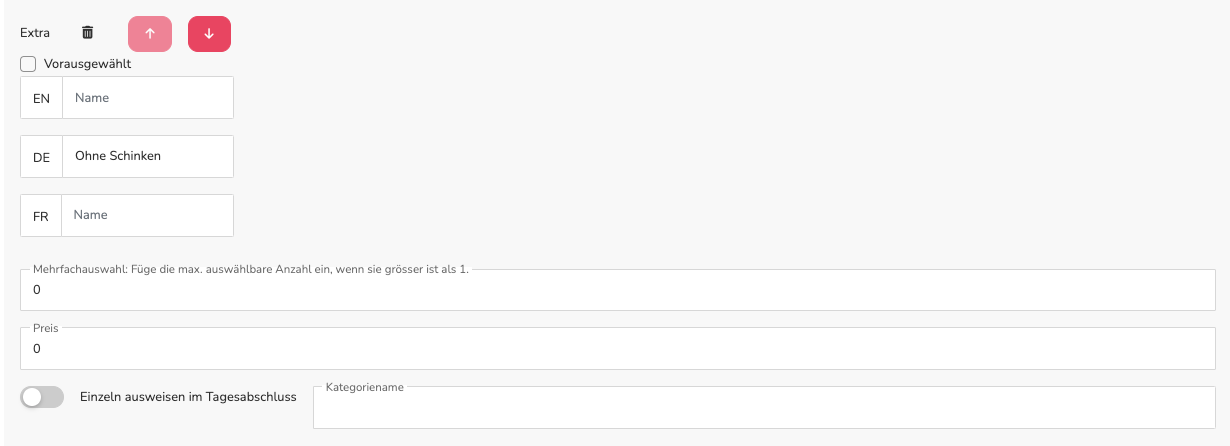
Task: Click the Mehrfachauswahl hint label text
Action: [x=251, y=270]
